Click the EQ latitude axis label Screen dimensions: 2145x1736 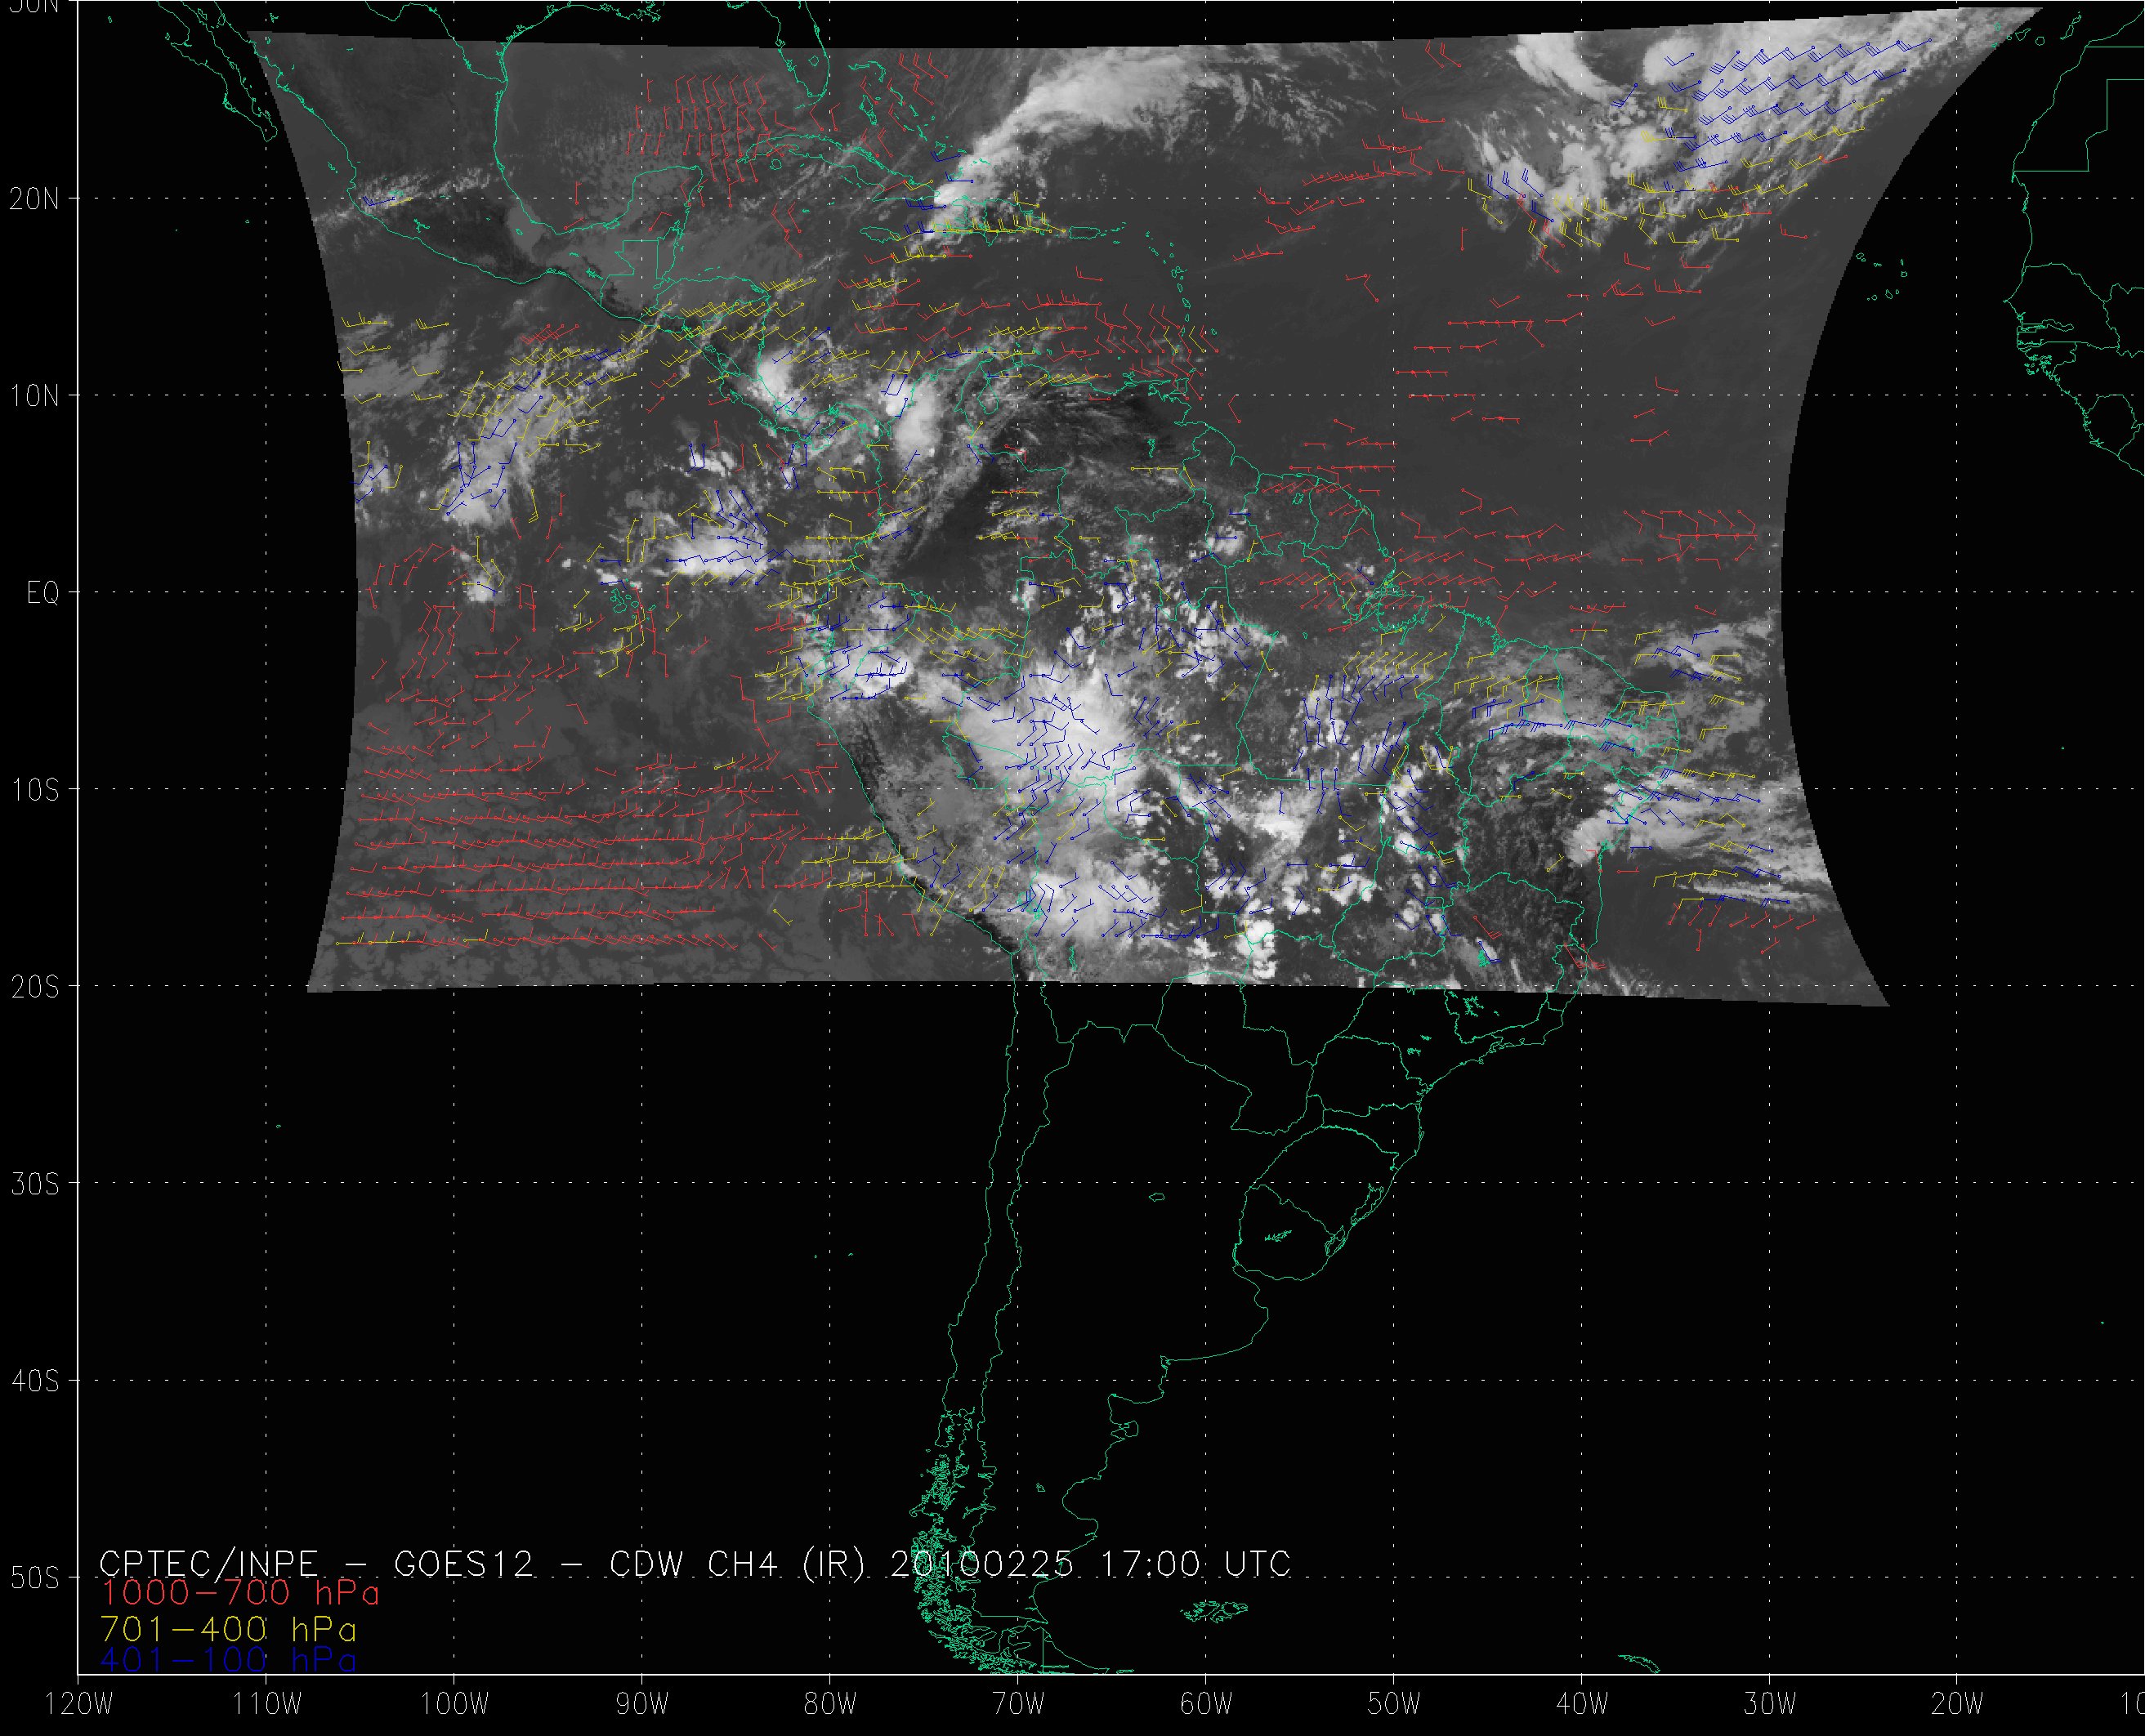point(43,593)
